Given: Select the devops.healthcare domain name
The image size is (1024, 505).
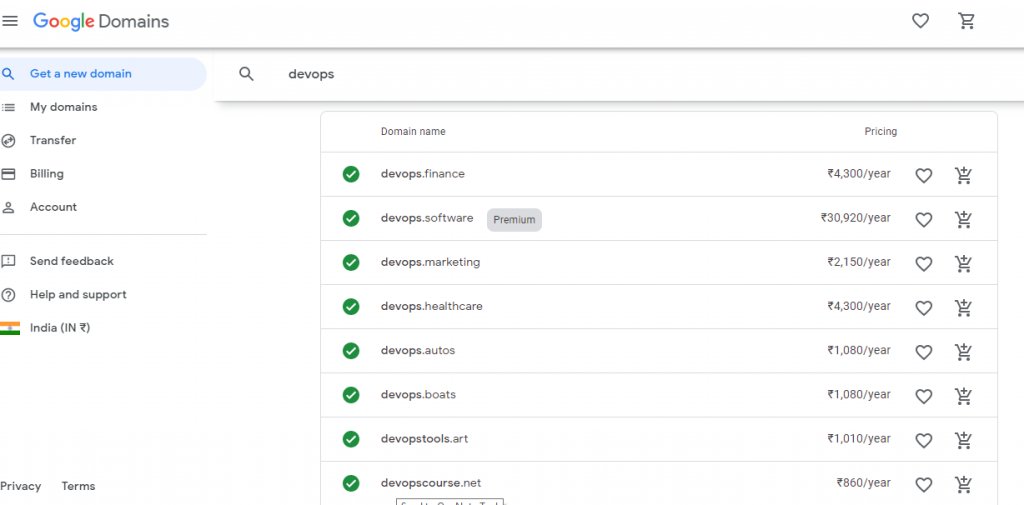Looking at the screenshot, I should click(432, 306).
